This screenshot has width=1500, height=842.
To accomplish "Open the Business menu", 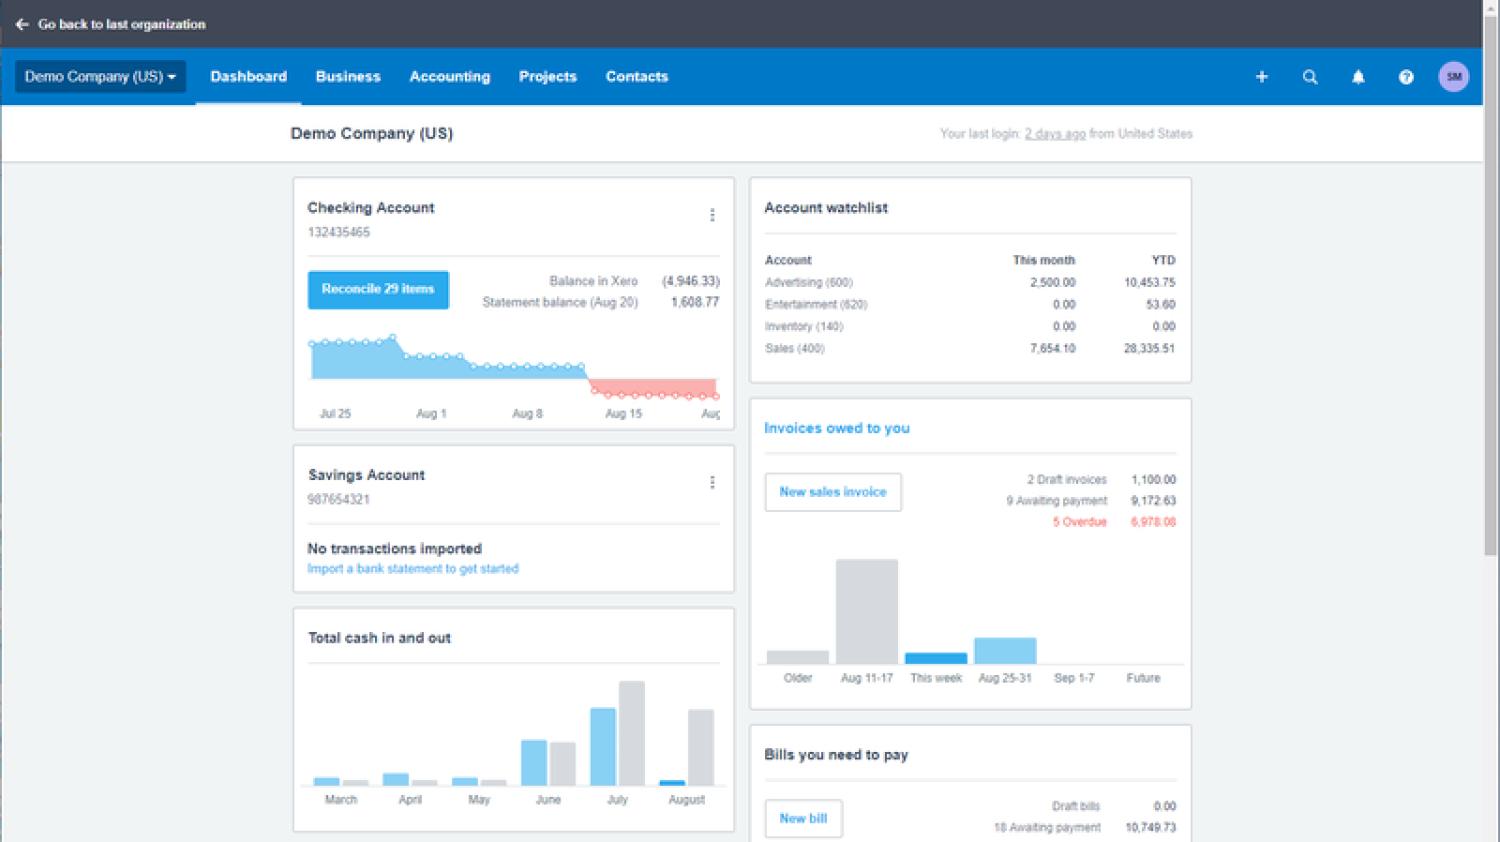I will tap(348, 77).
